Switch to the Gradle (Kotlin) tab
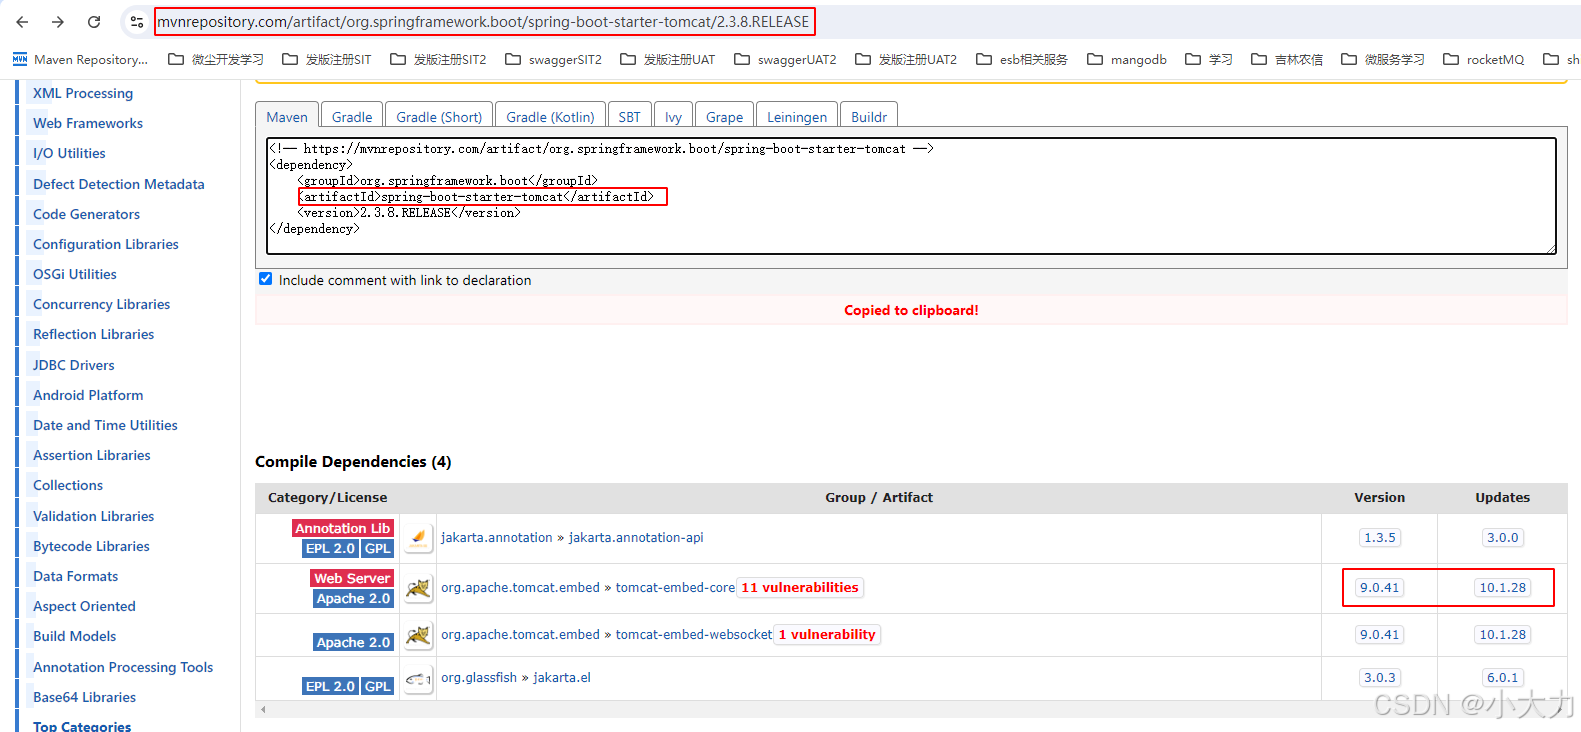The width and height of the screenshot is (1581, 732). point(550,116)
